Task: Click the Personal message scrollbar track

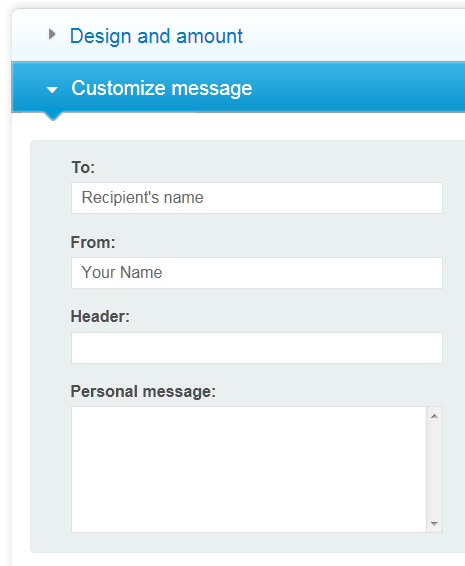Action: pyautogui.click(x=434, y=469)
